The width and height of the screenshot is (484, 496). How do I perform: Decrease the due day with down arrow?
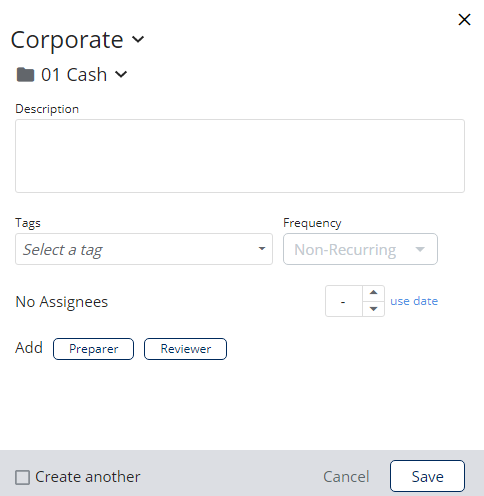(x=373, y=309)
